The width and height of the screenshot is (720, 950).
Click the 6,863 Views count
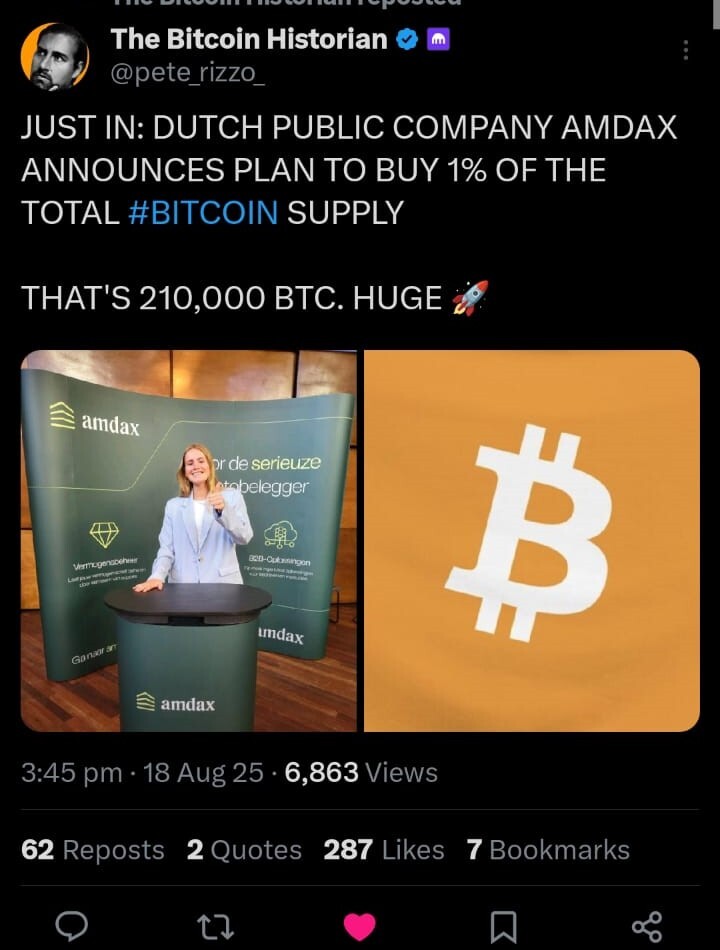pyautogui.click(x=361, y=772)
